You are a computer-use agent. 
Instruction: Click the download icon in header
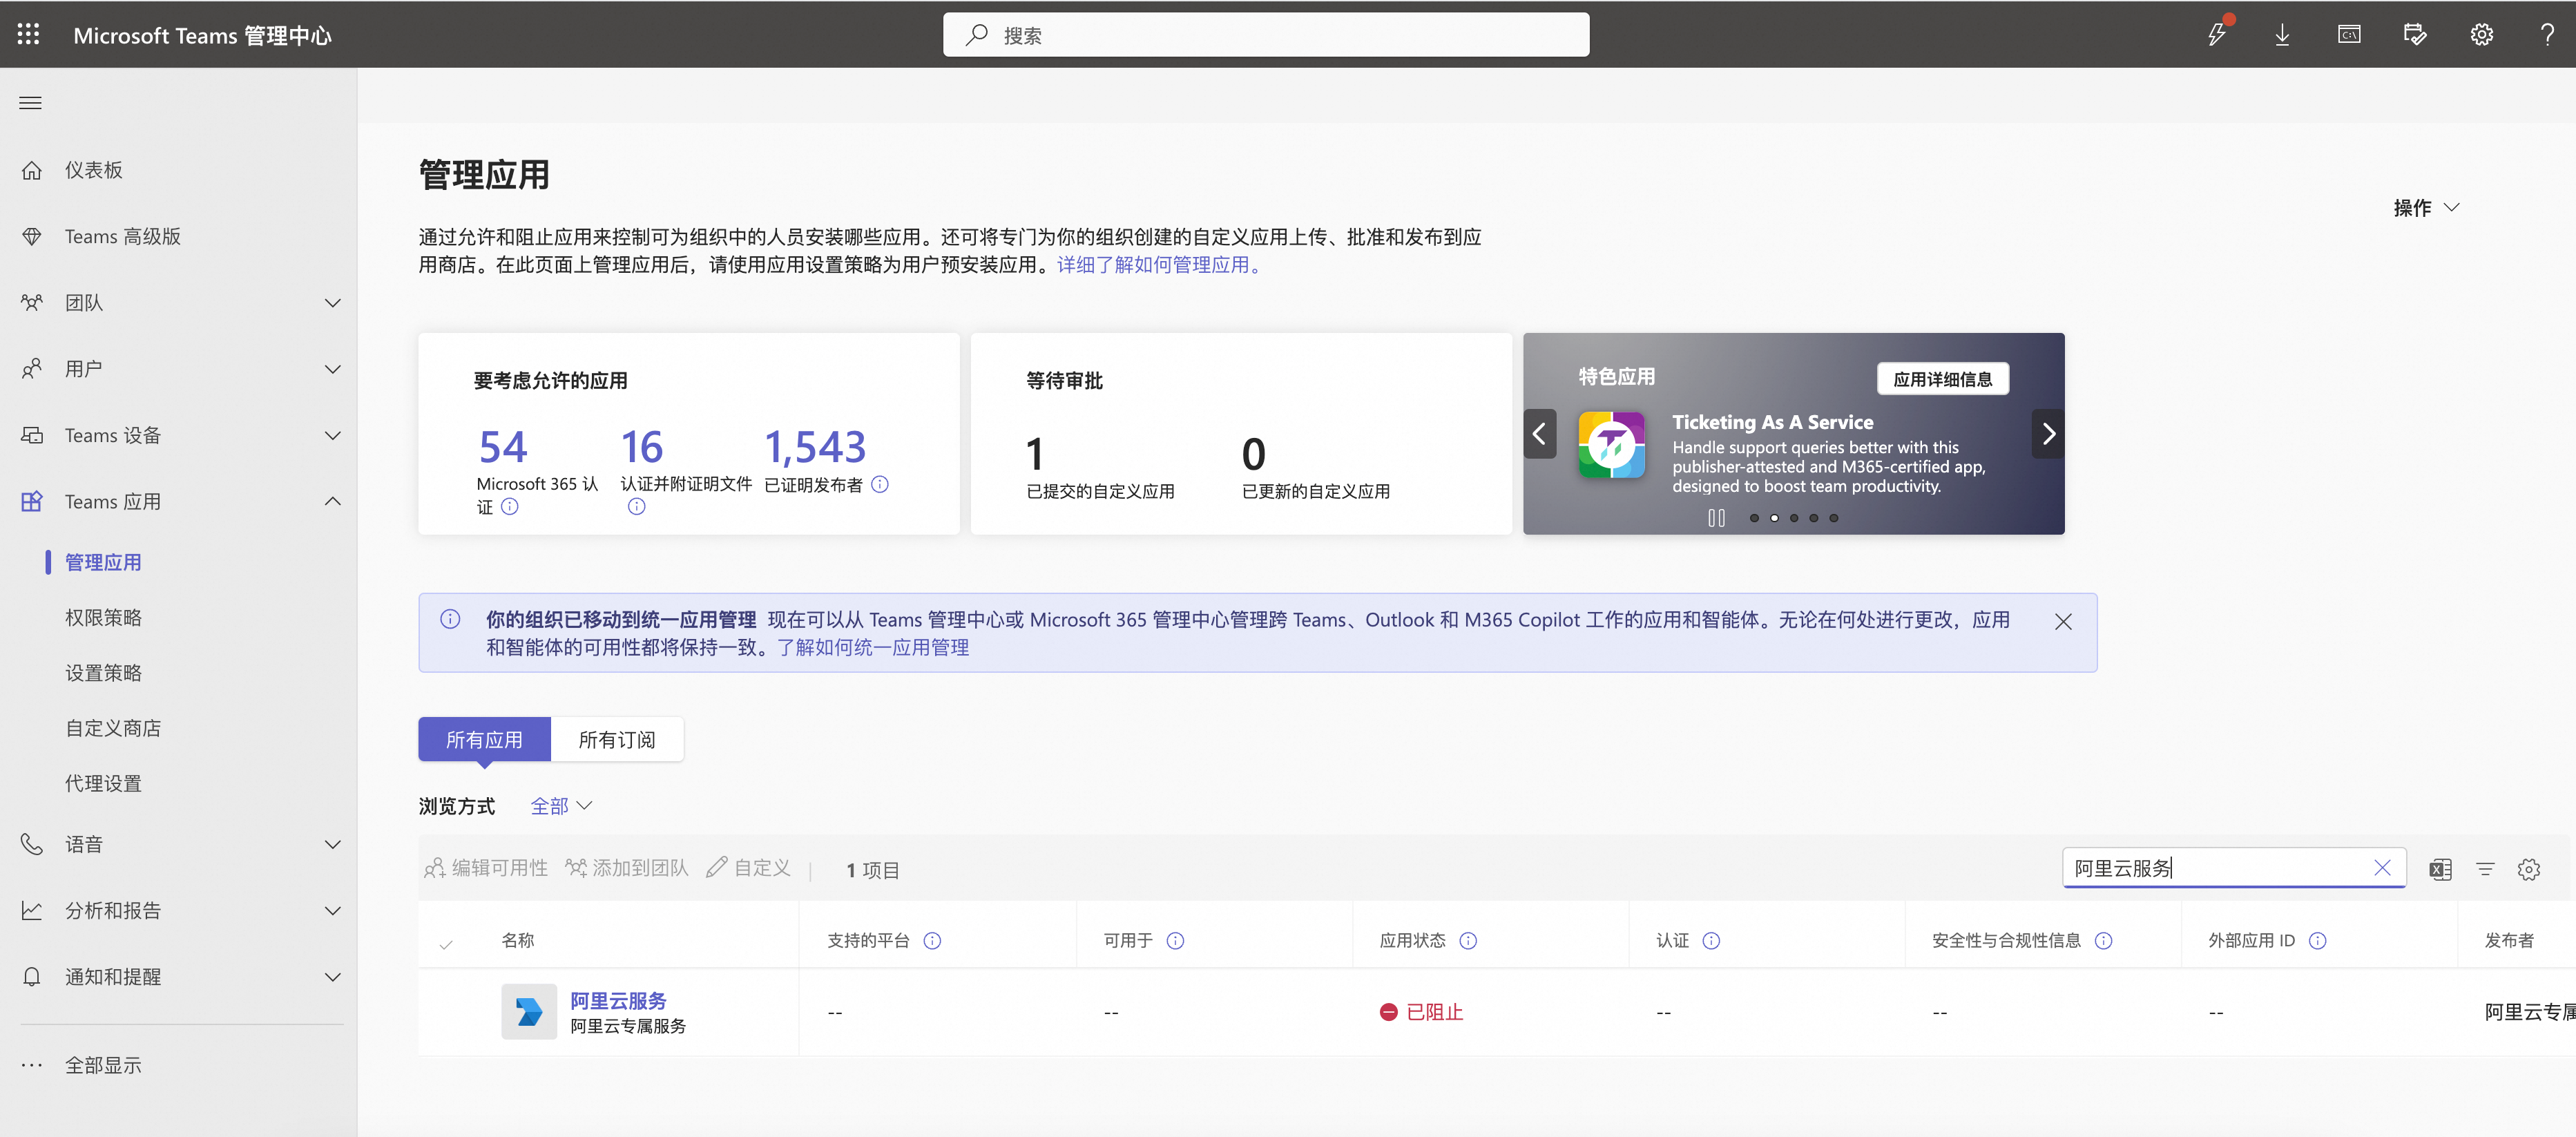click(2282, 35)
